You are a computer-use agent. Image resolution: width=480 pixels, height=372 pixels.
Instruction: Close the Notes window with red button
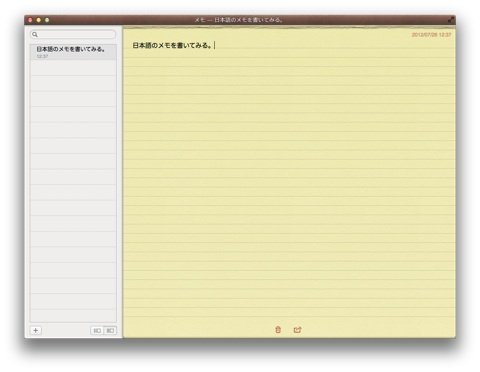click(30, 20)
